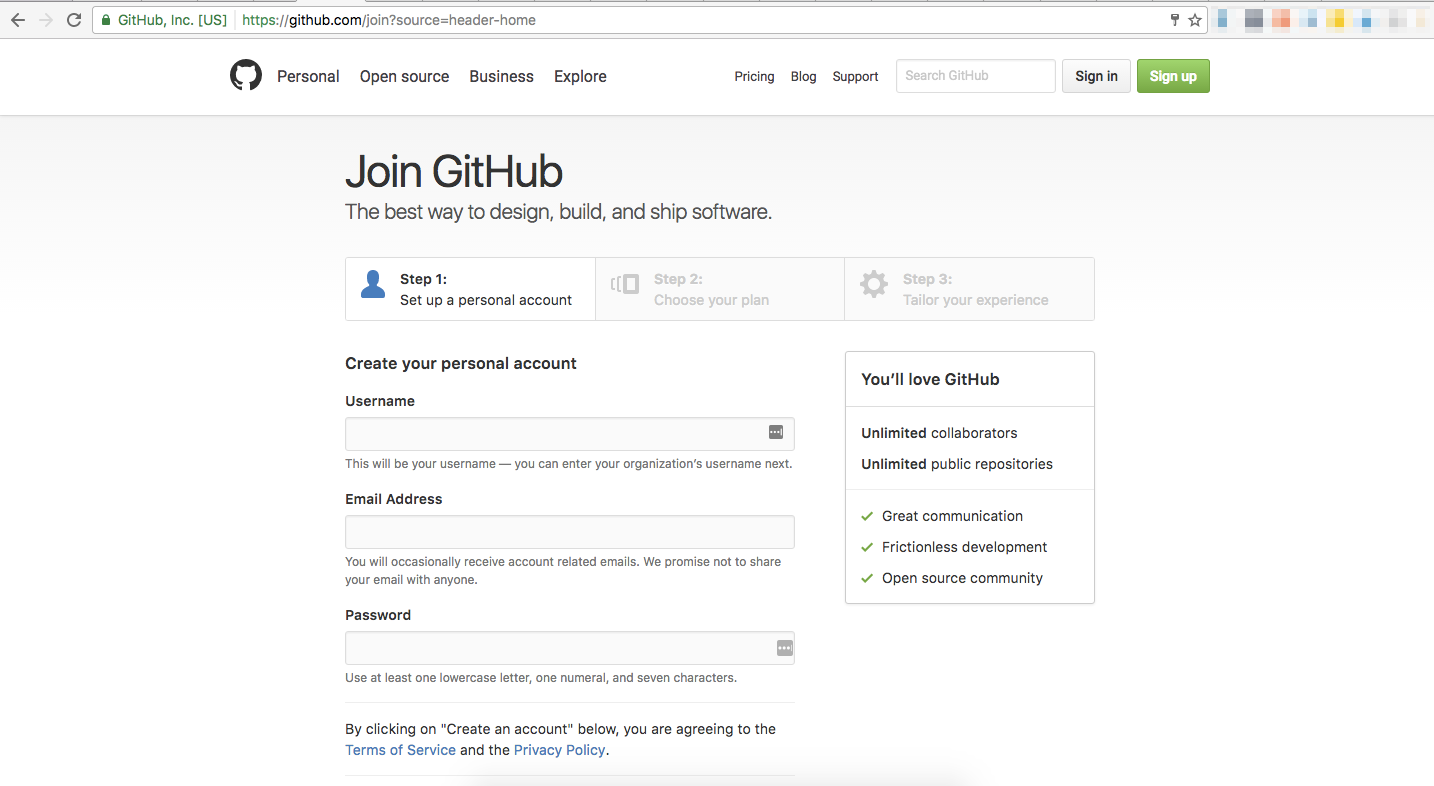Focus the Password input field
Image resolution: width=1434 pixels, height=786 pixels.
(570, 648)
